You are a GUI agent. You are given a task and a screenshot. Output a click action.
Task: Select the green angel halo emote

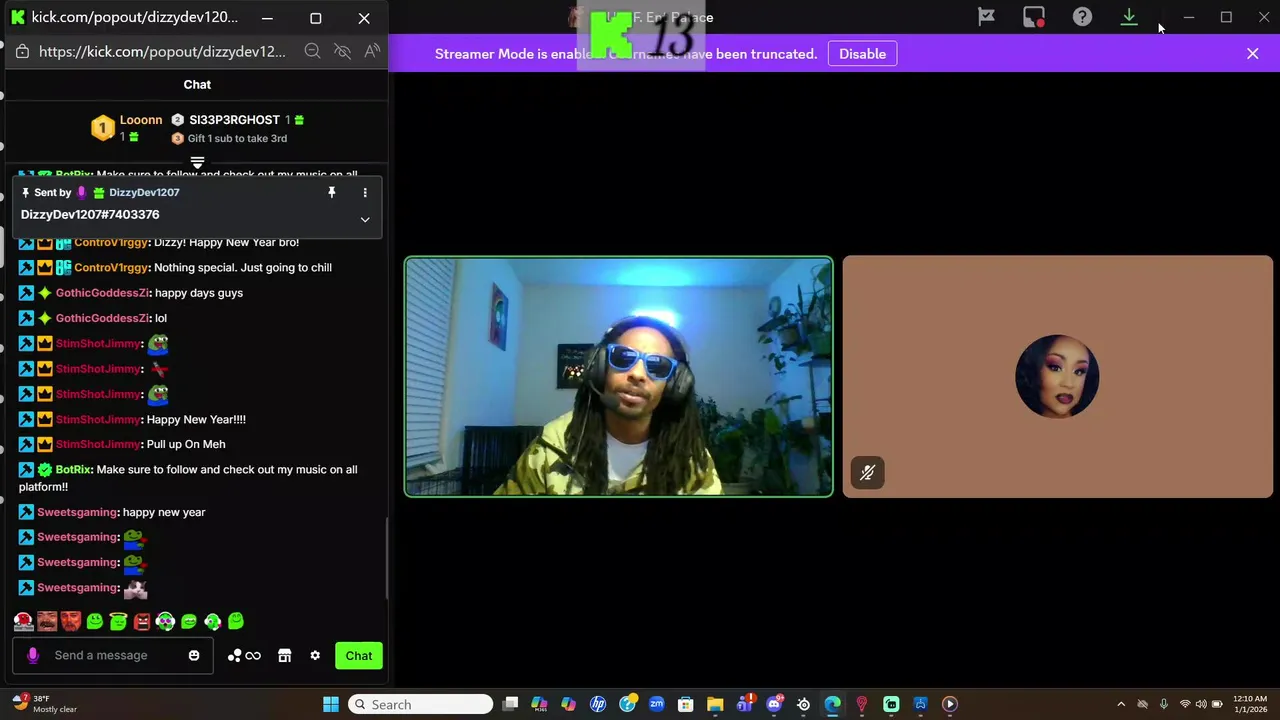118,621
